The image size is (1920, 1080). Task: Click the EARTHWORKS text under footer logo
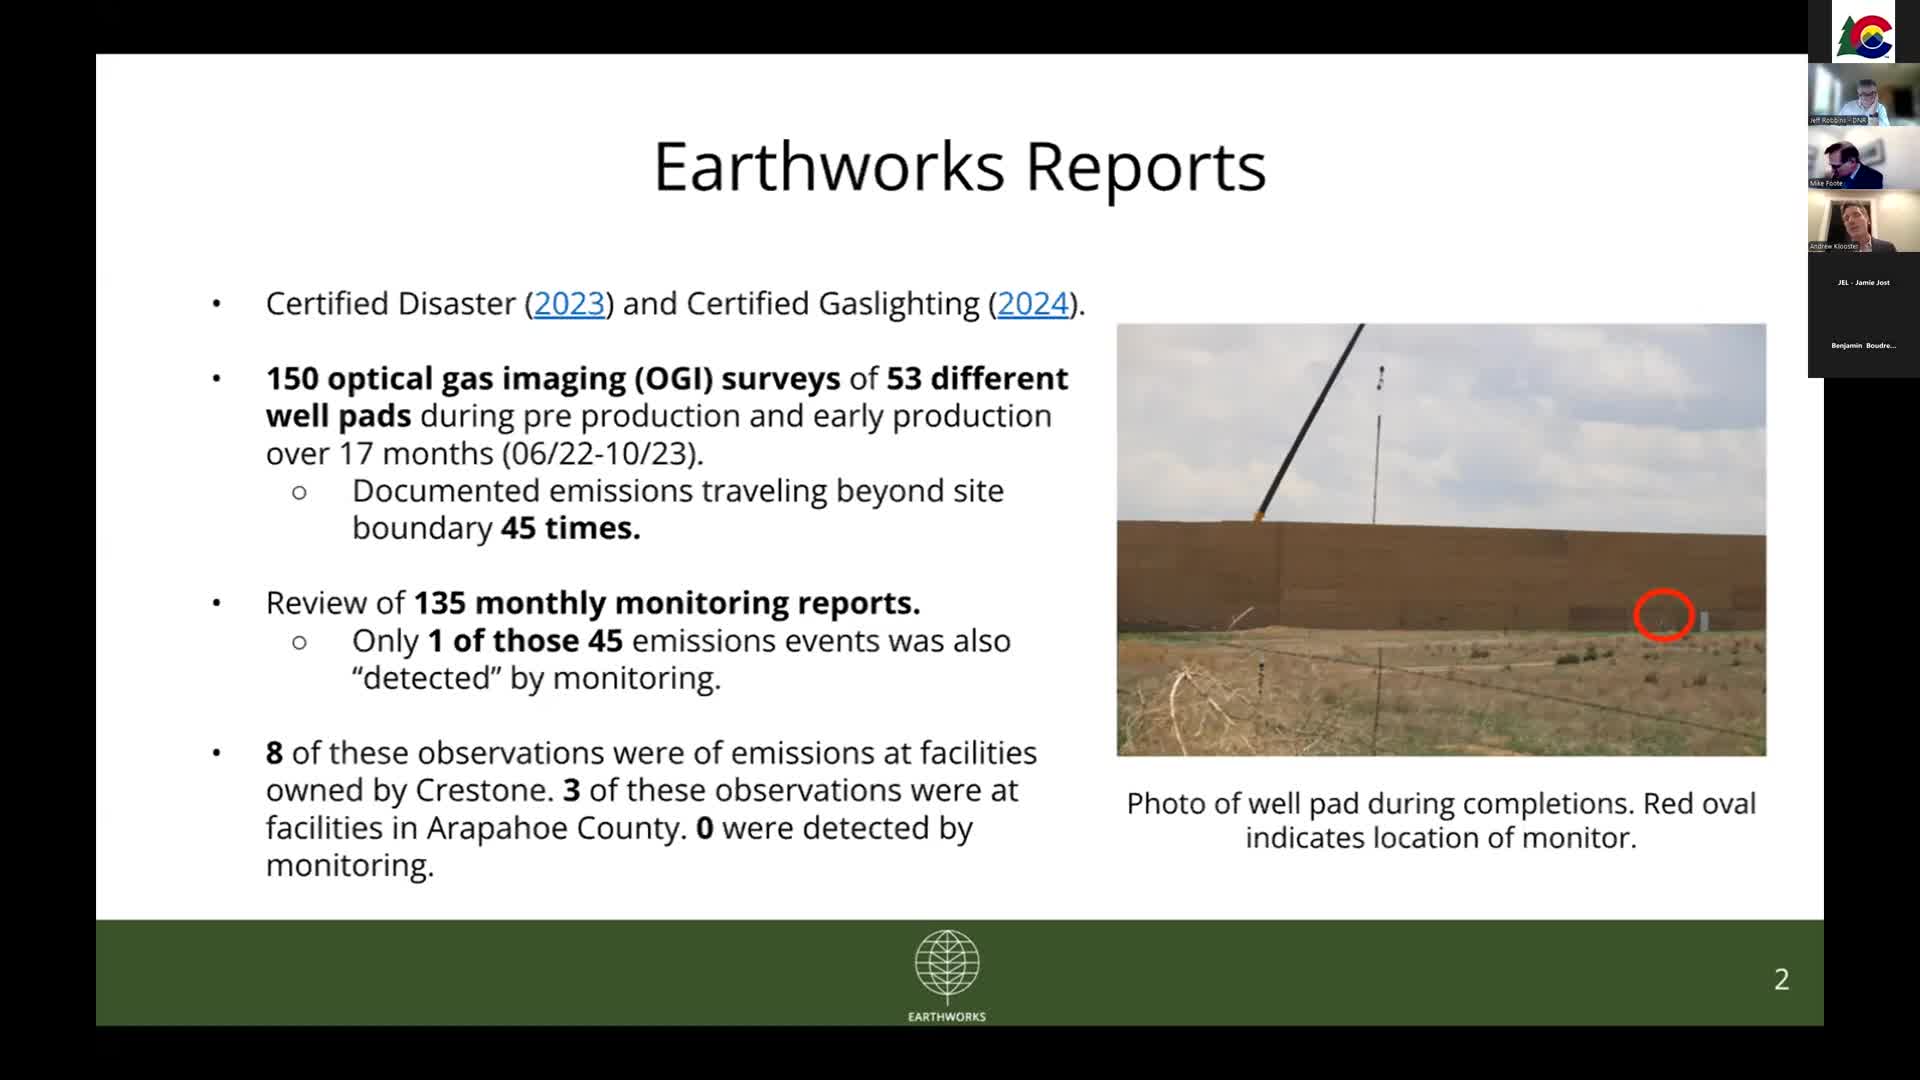pyautogui.click(x=946, y=1017)
